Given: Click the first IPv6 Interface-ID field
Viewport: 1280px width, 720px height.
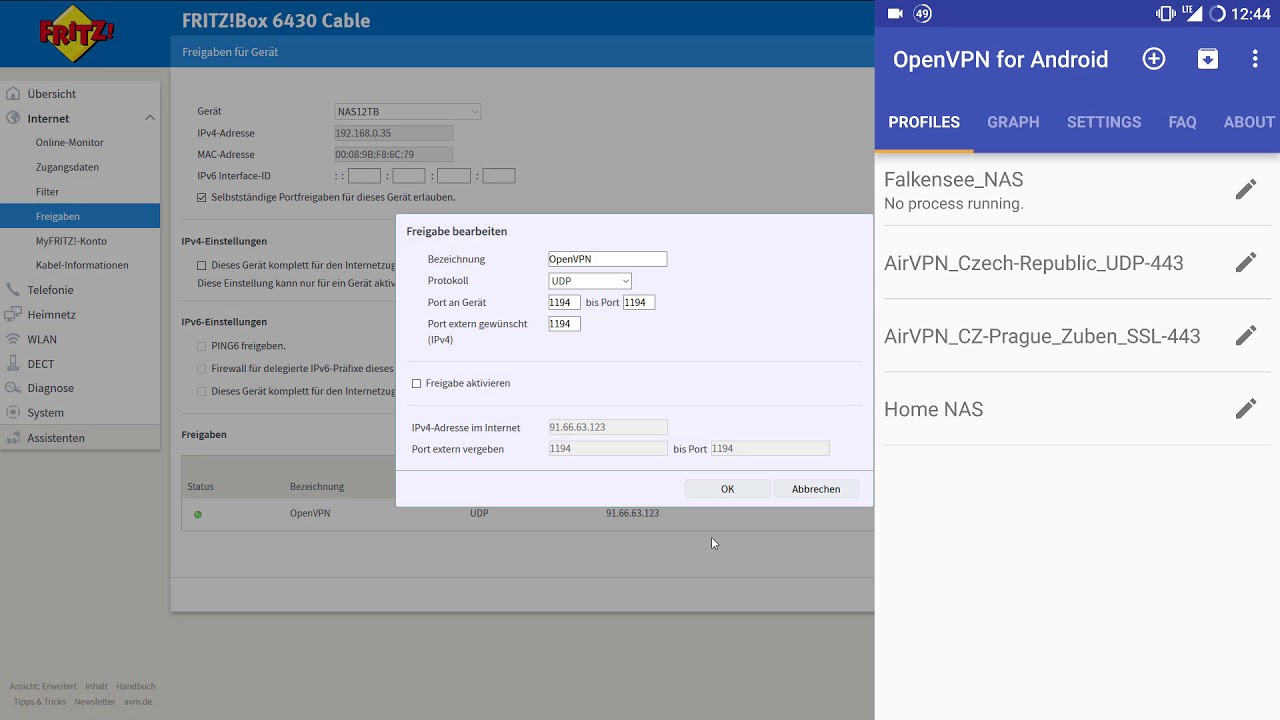Looking at the screenshot, I should pyautogui.click(x=364, y=176).
